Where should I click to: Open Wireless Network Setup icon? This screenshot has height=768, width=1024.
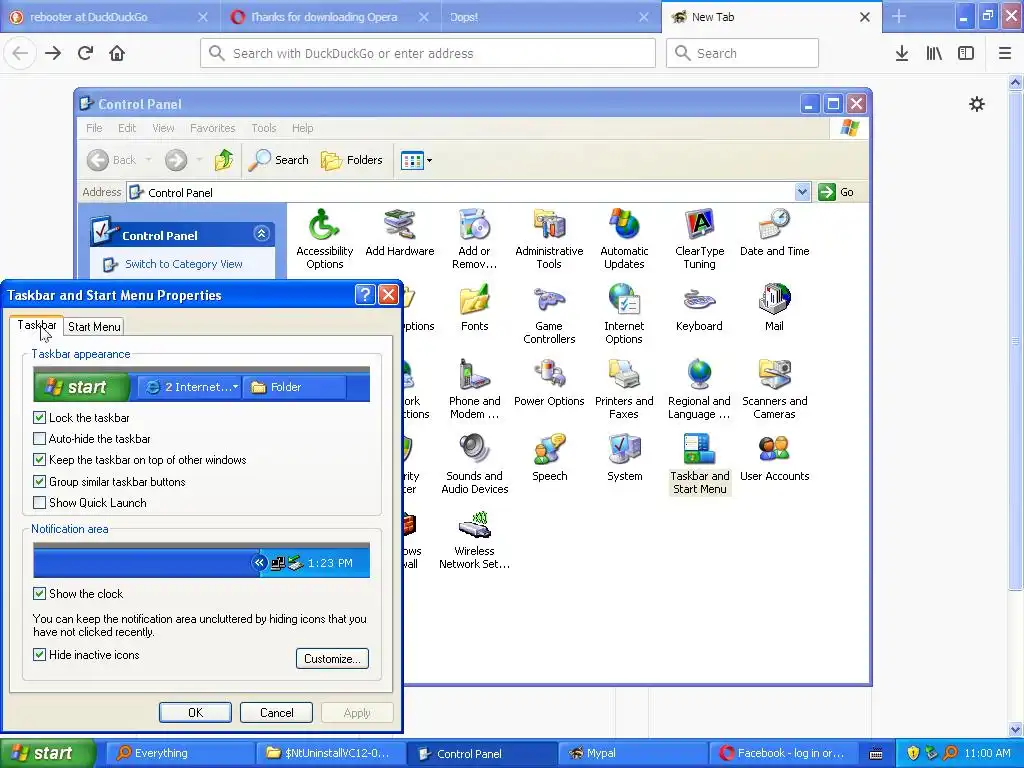click(x=474, y=539)
